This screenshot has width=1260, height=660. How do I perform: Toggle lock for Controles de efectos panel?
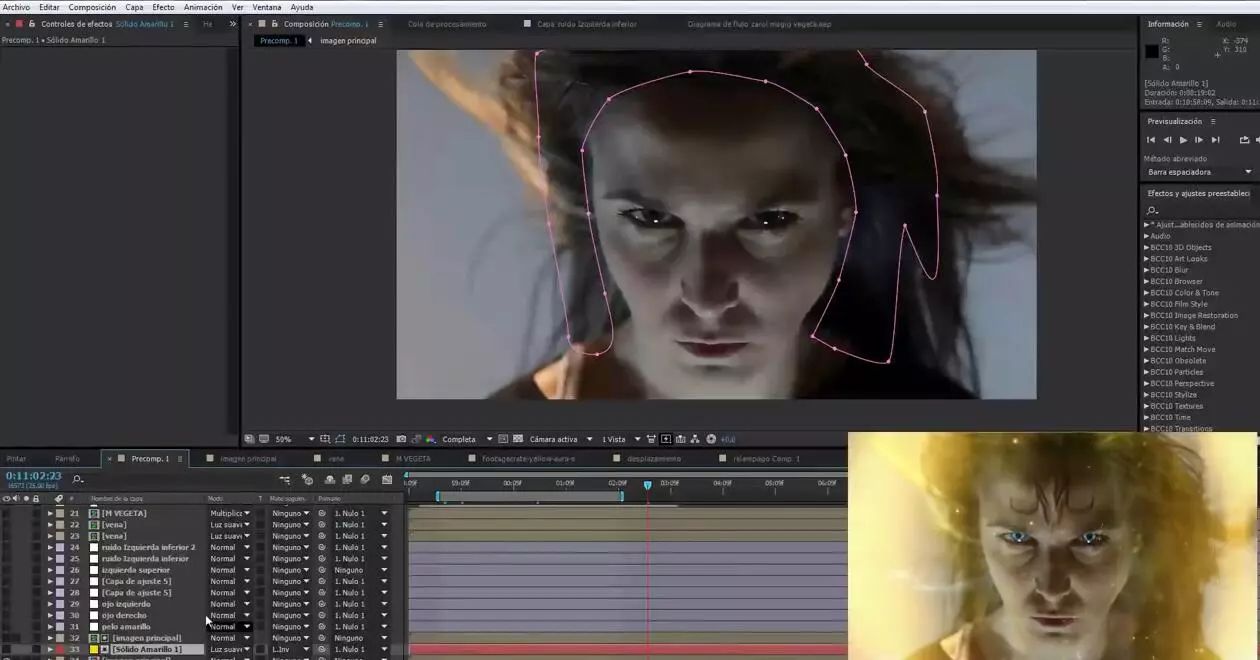pyautogui.click(x=32, y=24)
